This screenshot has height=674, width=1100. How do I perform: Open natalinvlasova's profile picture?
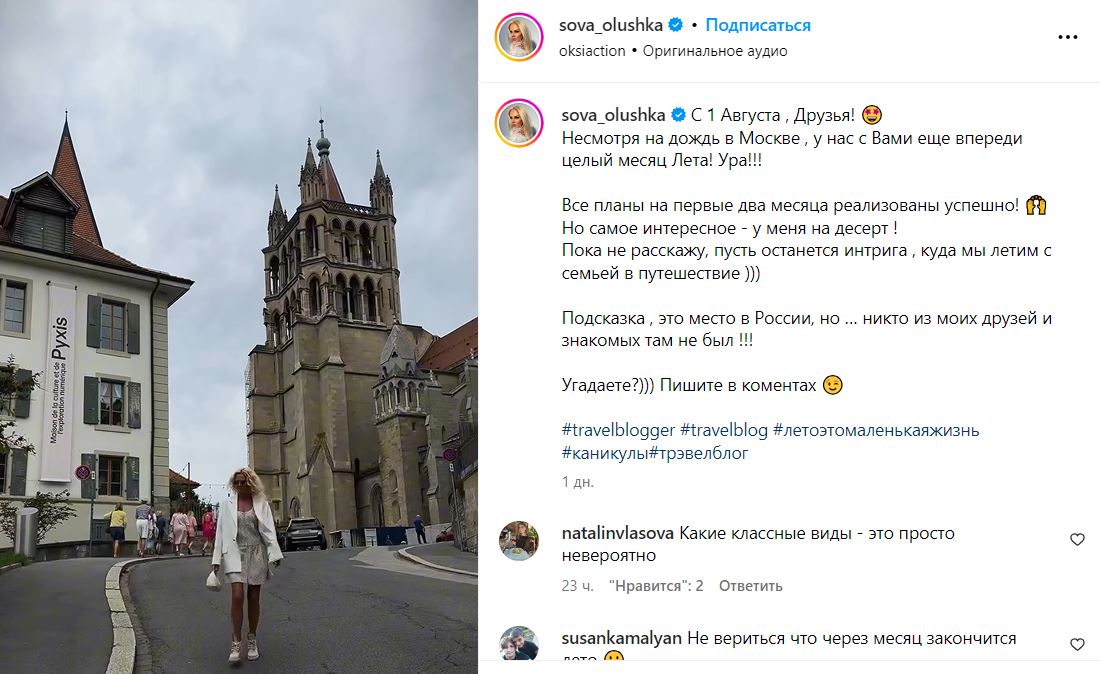518,541
